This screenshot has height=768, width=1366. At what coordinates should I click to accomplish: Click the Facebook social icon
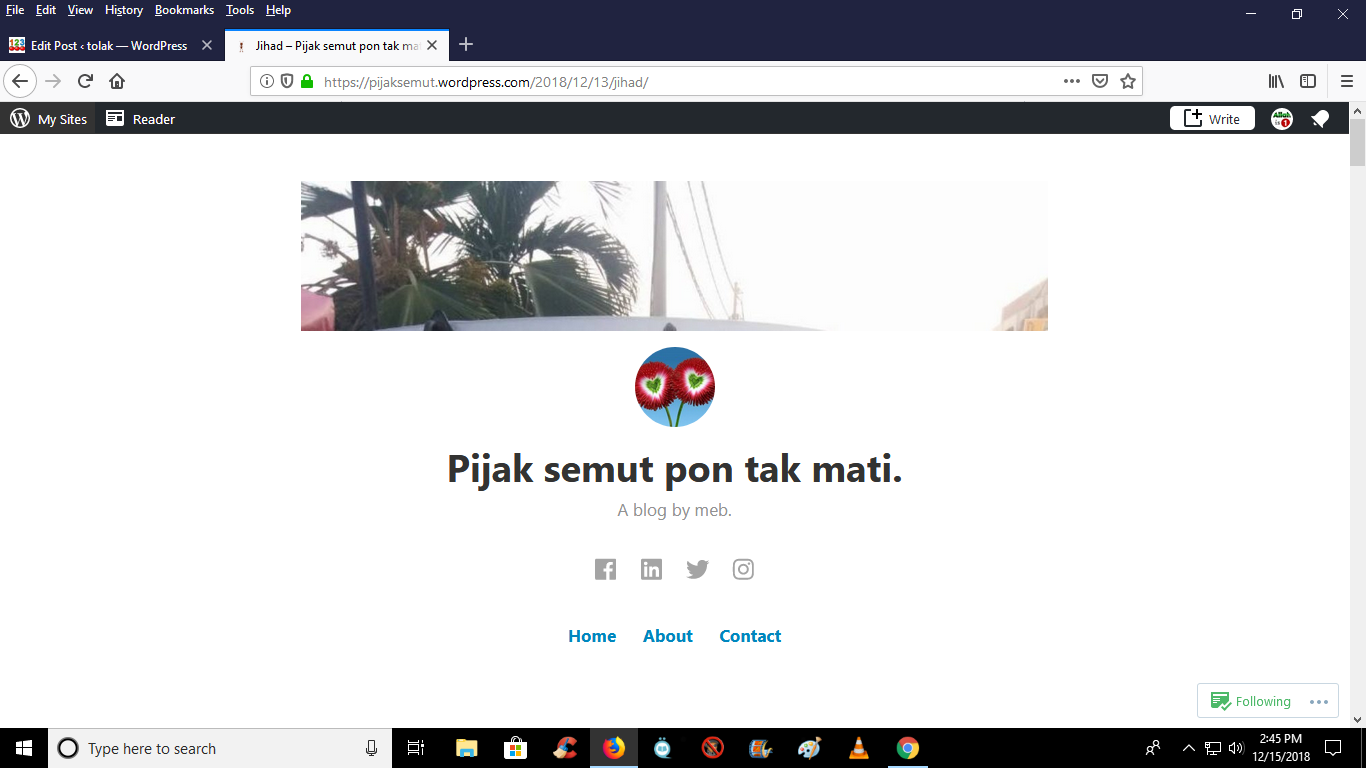click(605, 570)
